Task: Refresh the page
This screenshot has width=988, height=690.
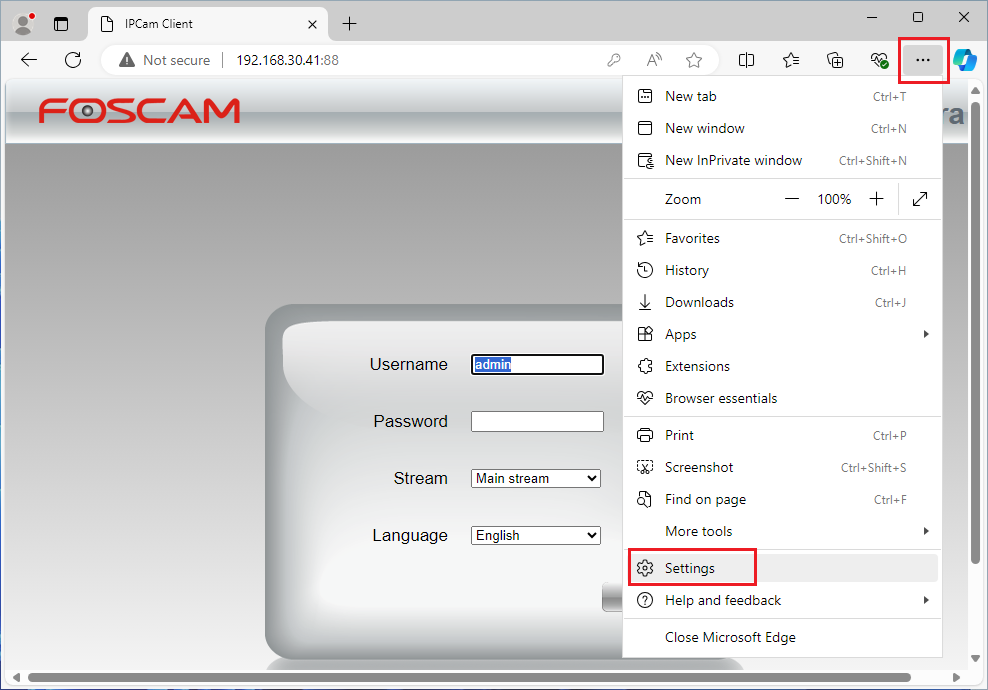Action: [73, 60]
